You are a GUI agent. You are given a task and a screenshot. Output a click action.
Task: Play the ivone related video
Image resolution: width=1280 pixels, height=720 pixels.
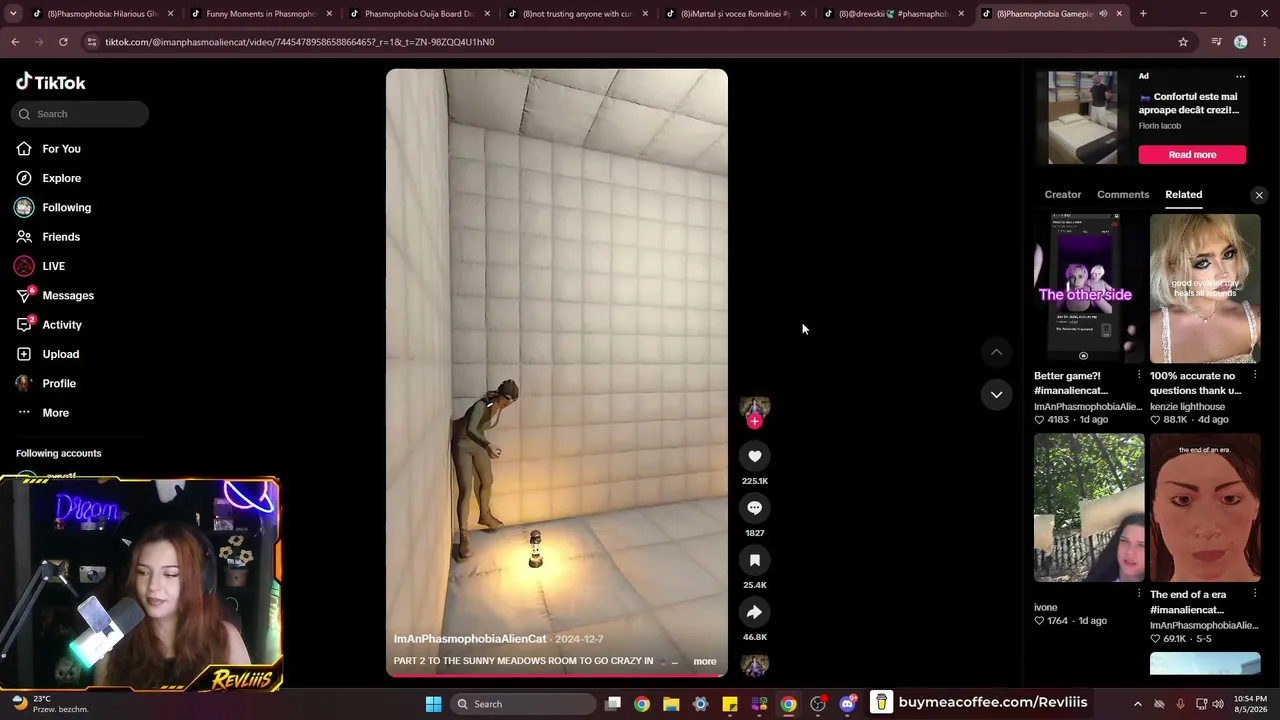(1089, 507)
